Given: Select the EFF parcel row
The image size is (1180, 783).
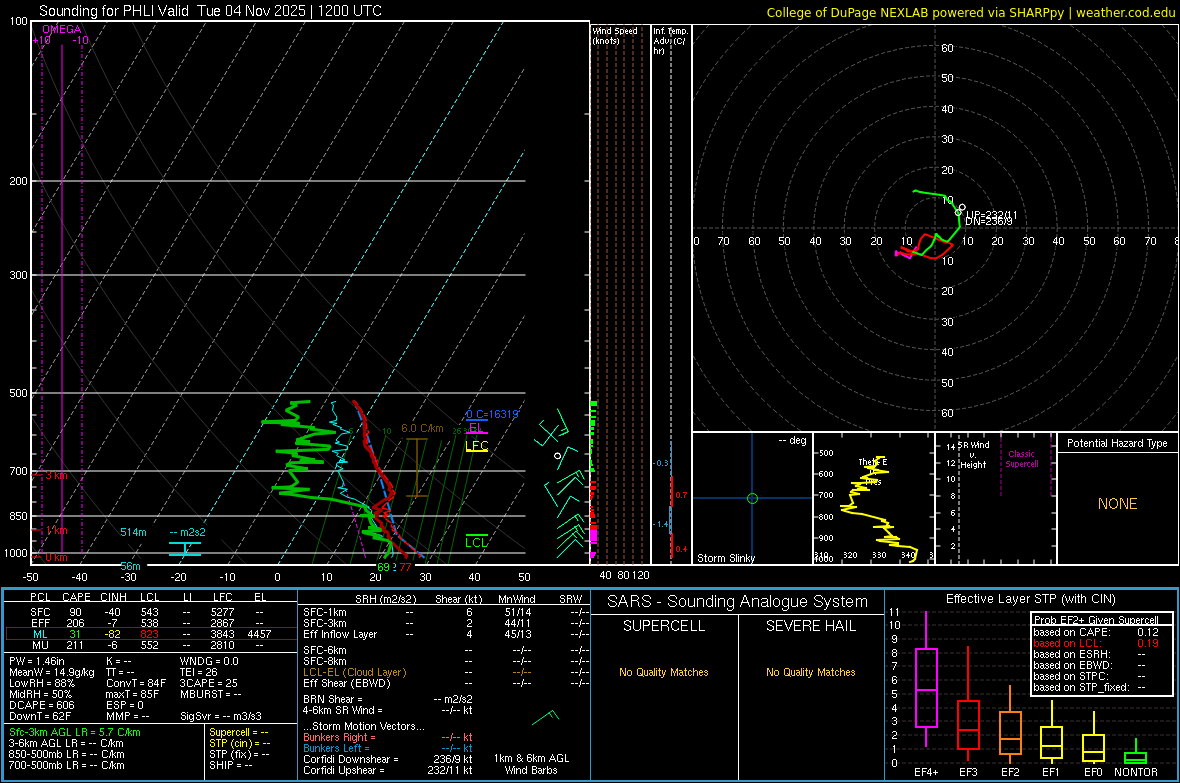Looking at the screenshot, I should point(149,623).
